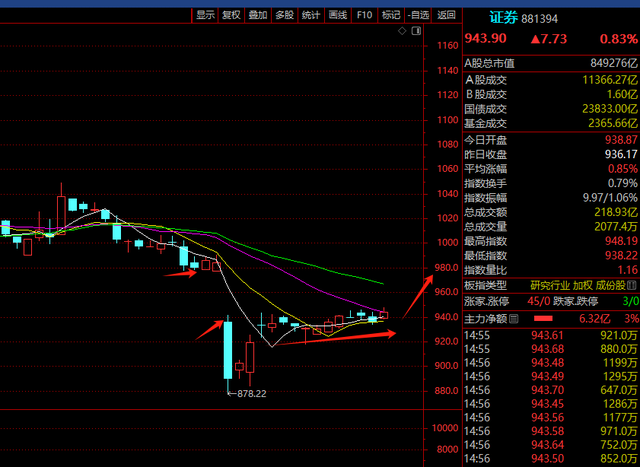Remove from watchlist via -自选
This screenshot has height=467, width=640.
pyautogui.click(x=418, y=16)
